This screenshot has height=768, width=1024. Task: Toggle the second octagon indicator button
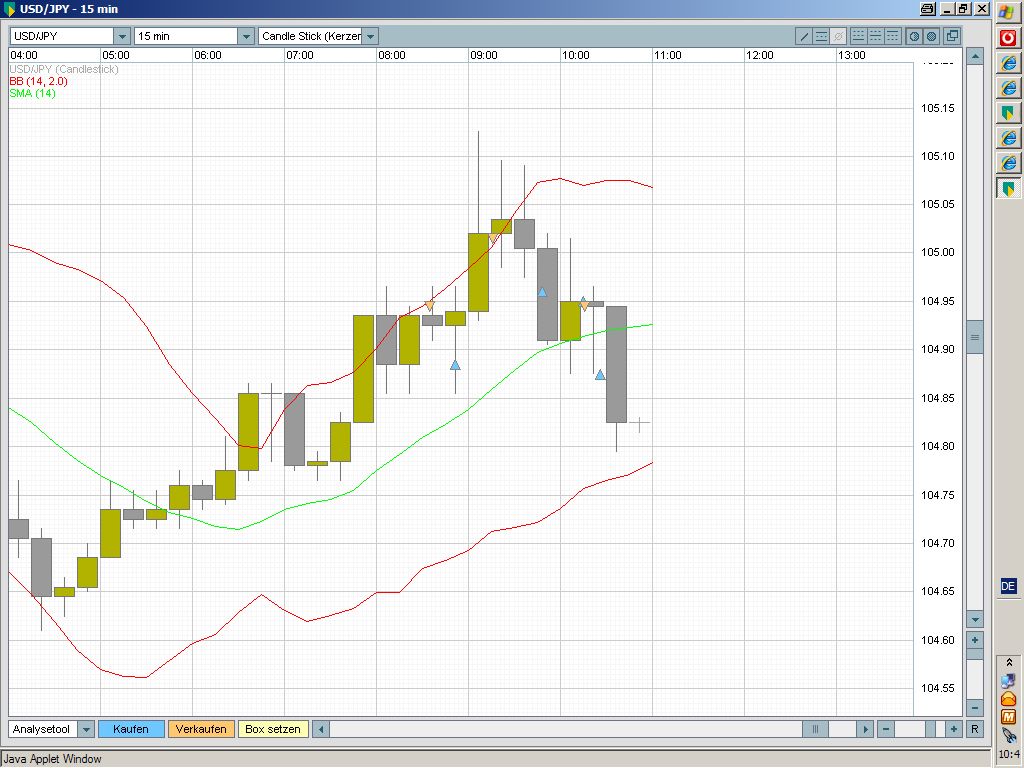coord(931,36)
